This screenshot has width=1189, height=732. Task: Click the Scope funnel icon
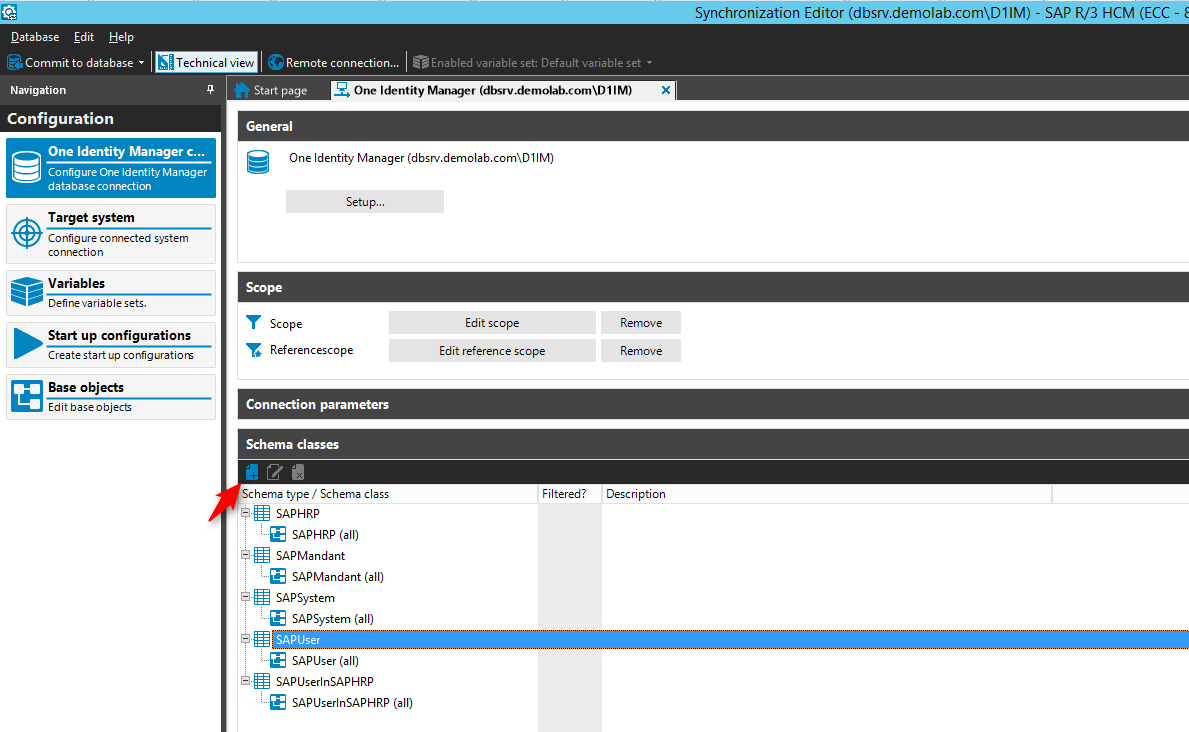point(254,322)
